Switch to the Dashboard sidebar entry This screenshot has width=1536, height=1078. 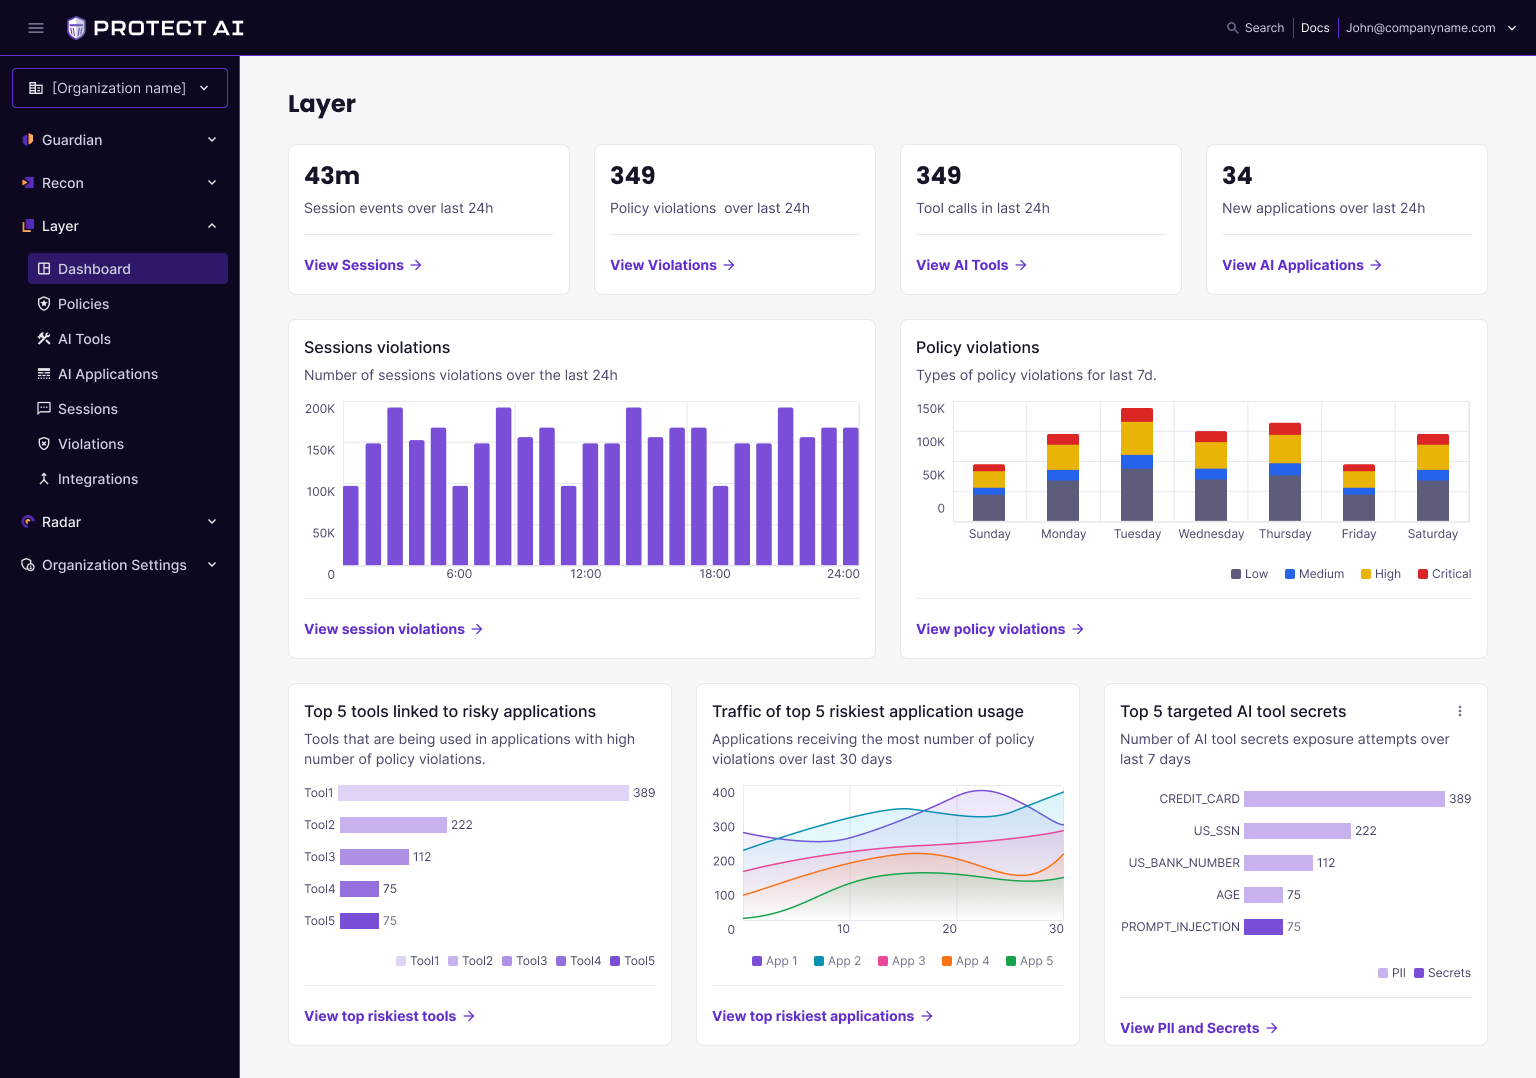tap(94, 269)
